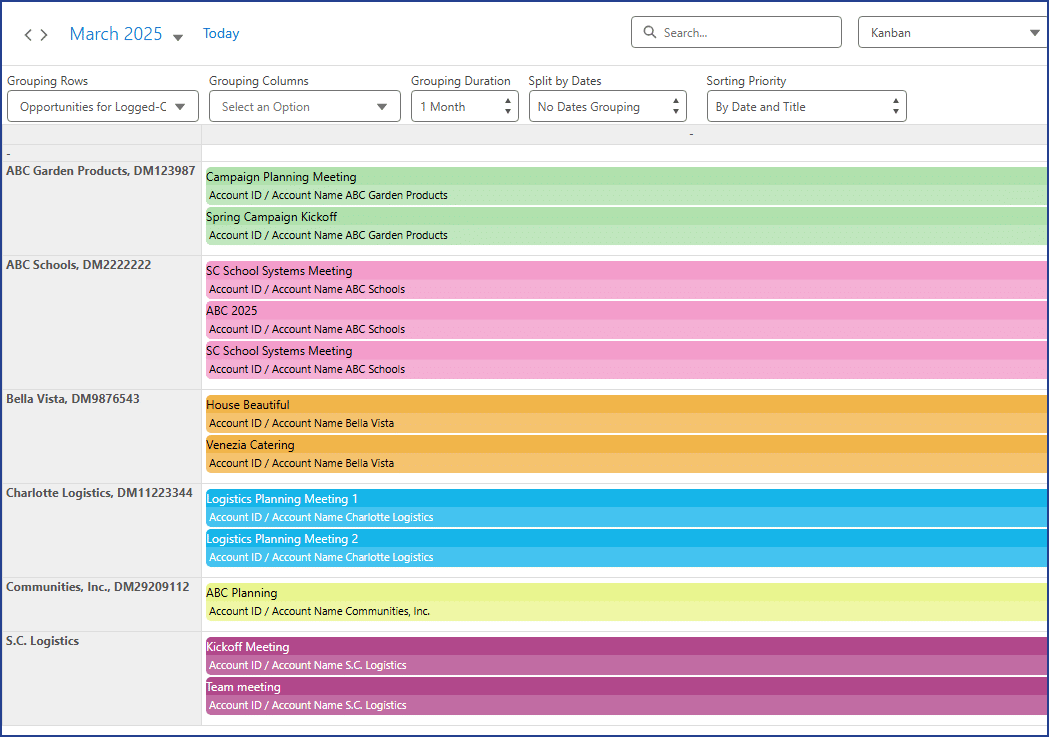
Task: Open the Sorting Priority selector
Action: pyautogui.click(x=806, y=107)
